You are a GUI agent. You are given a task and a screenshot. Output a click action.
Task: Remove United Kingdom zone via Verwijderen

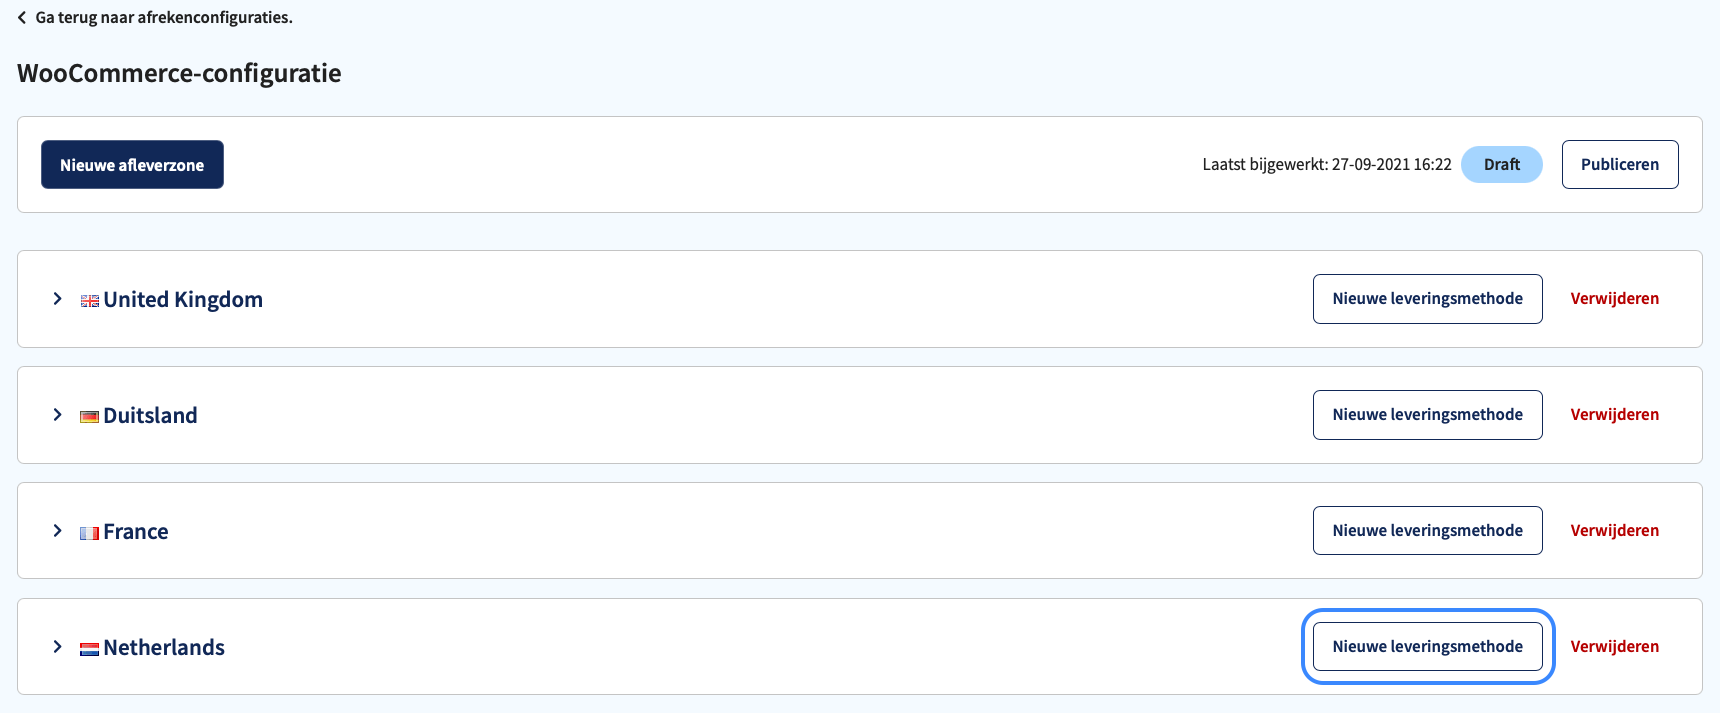pyautogui.click(x=1614, y=299)
